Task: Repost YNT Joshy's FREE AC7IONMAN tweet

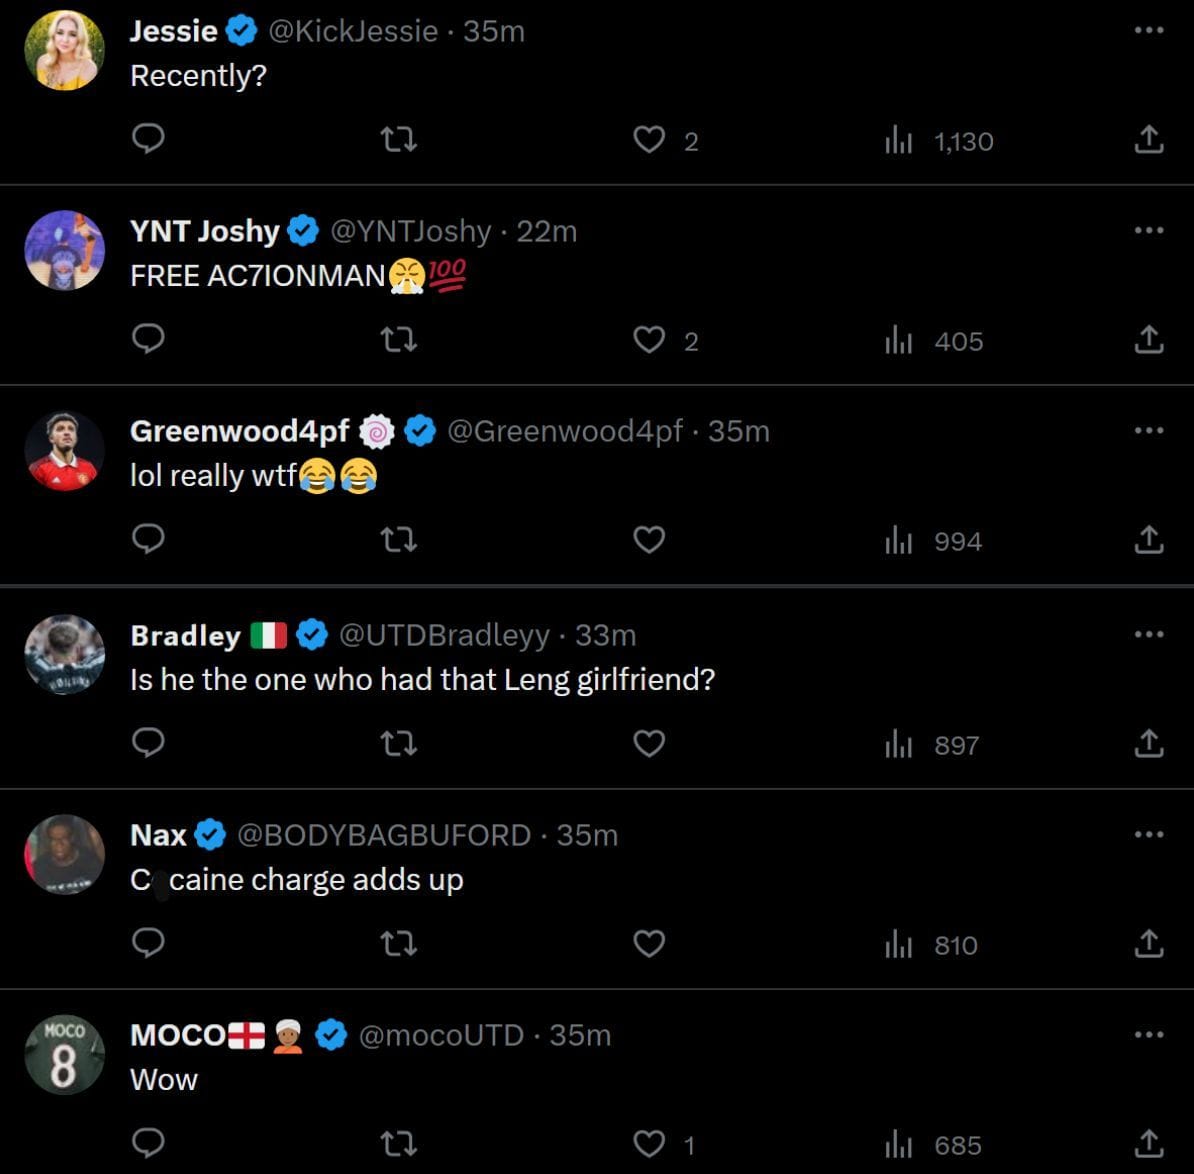Action: 399,340
